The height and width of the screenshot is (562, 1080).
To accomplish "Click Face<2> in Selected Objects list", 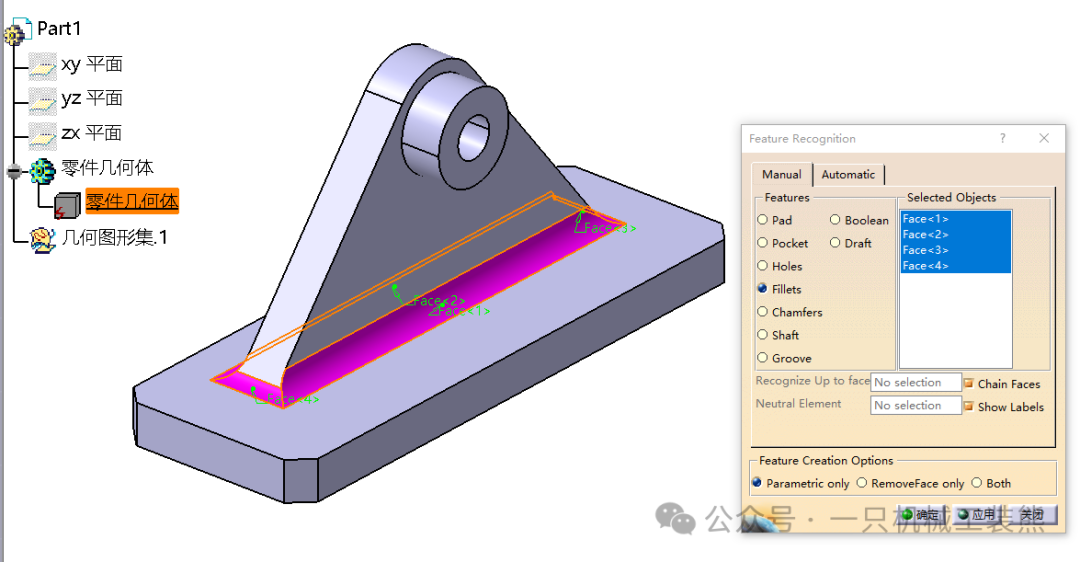I will point(956,234).
